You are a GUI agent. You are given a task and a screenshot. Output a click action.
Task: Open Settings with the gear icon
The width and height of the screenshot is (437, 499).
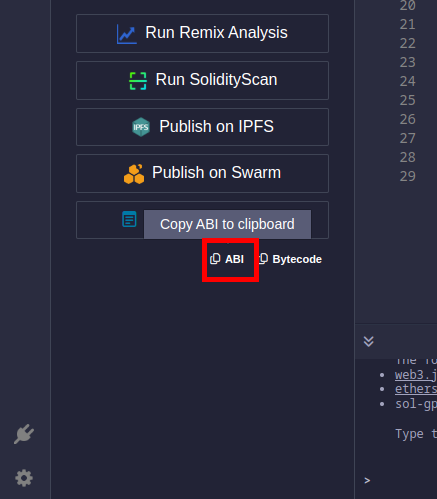(24, 478)
